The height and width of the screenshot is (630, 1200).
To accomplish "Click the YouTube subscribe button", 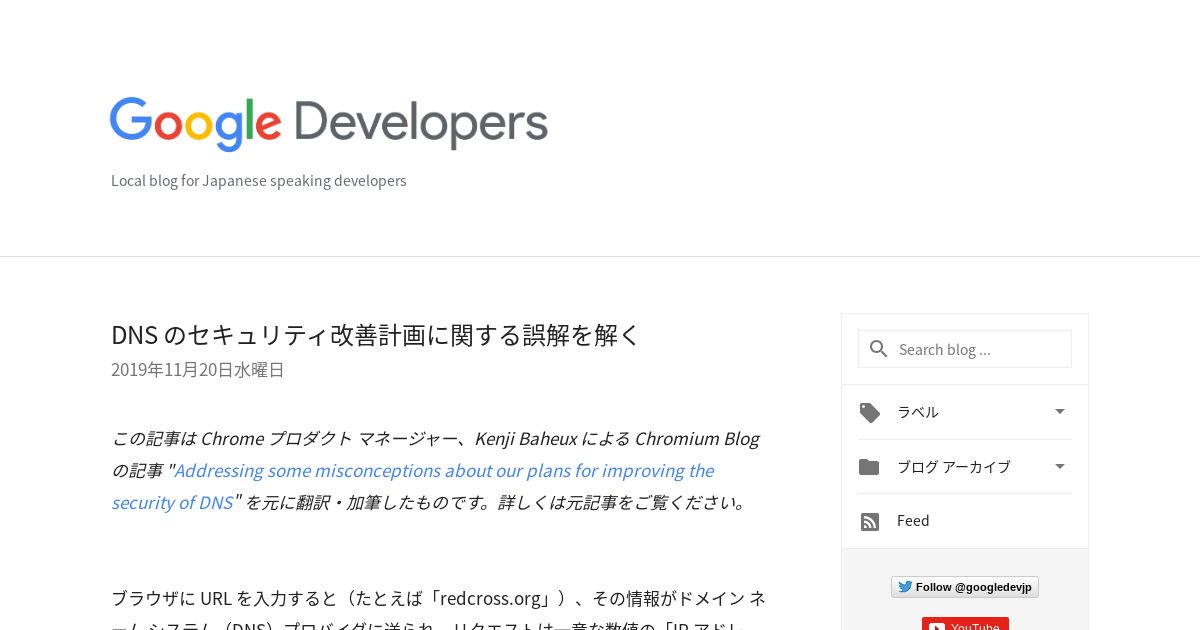I will 965,624.
